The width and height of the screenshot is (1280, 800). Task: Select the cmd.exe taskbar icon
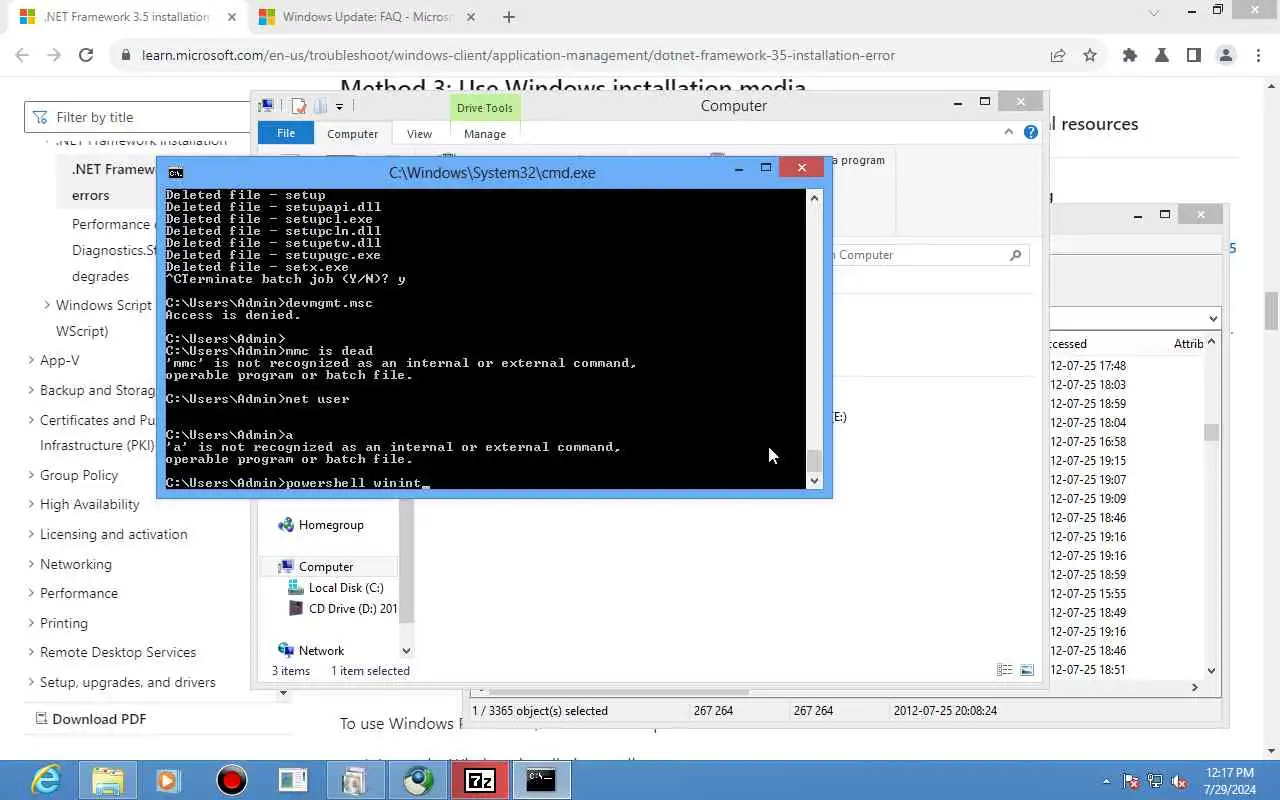pyautogui.click(x=541, y=780)
